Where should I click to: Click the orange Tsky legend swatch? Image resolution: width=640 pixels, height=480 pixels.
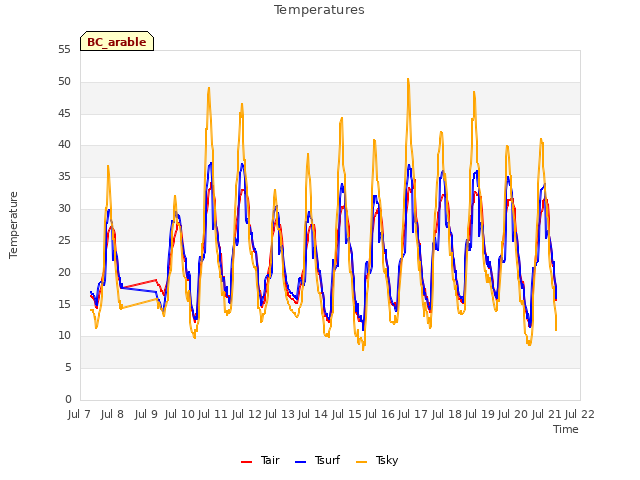(361, 462)
